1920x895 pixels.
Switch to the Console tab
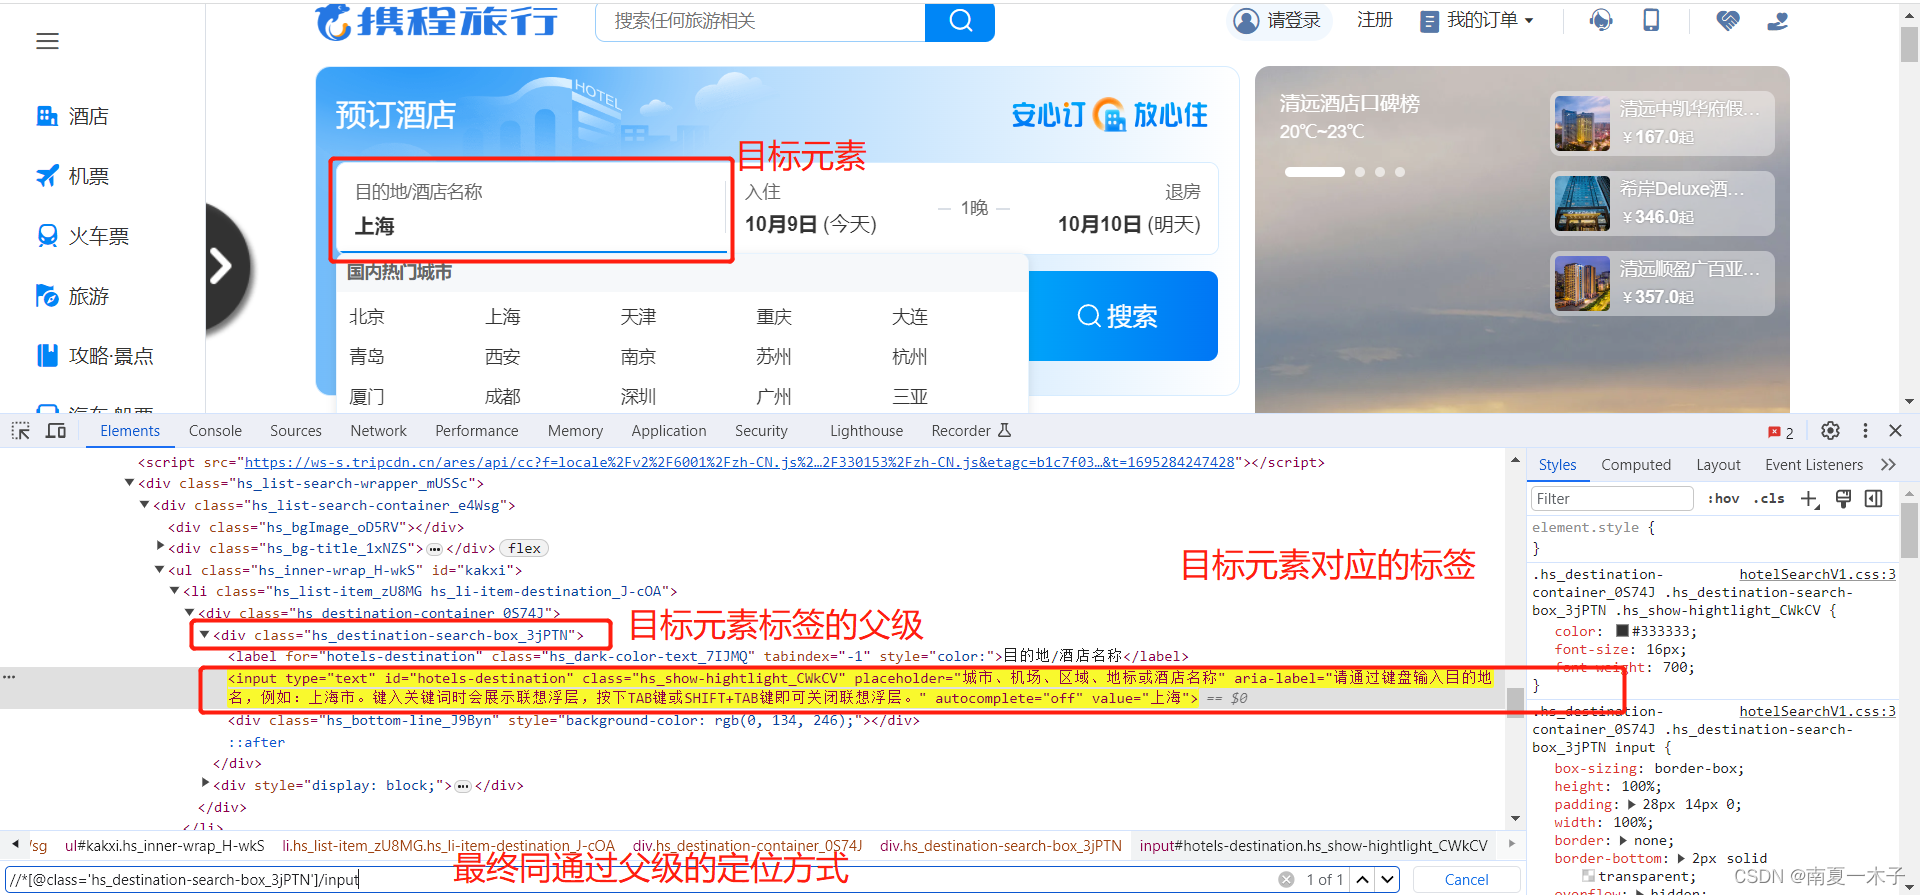[x=215, y=431]
